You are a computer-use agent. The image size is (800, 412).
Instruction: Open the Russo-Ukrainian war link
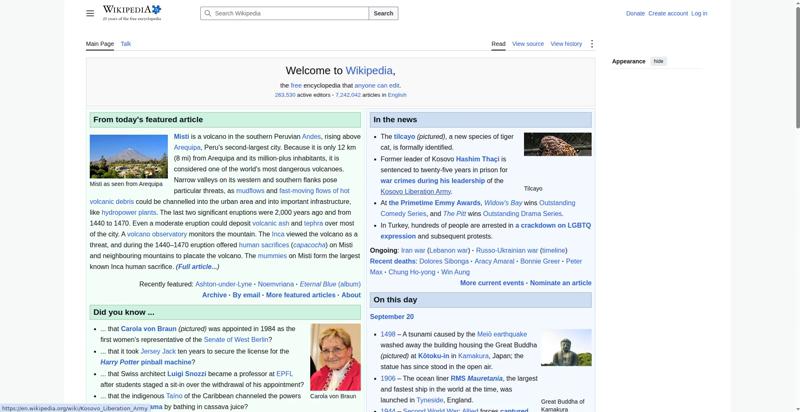(x=506, y=250)
